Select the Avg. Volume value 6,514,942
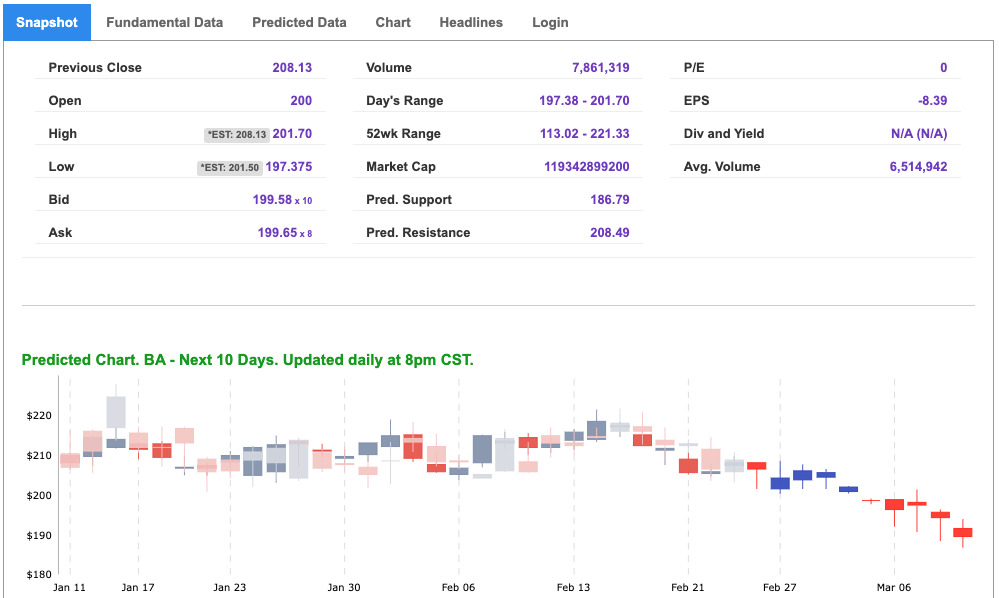The width and height of the screenshot is (999, 598). [918, 167]
